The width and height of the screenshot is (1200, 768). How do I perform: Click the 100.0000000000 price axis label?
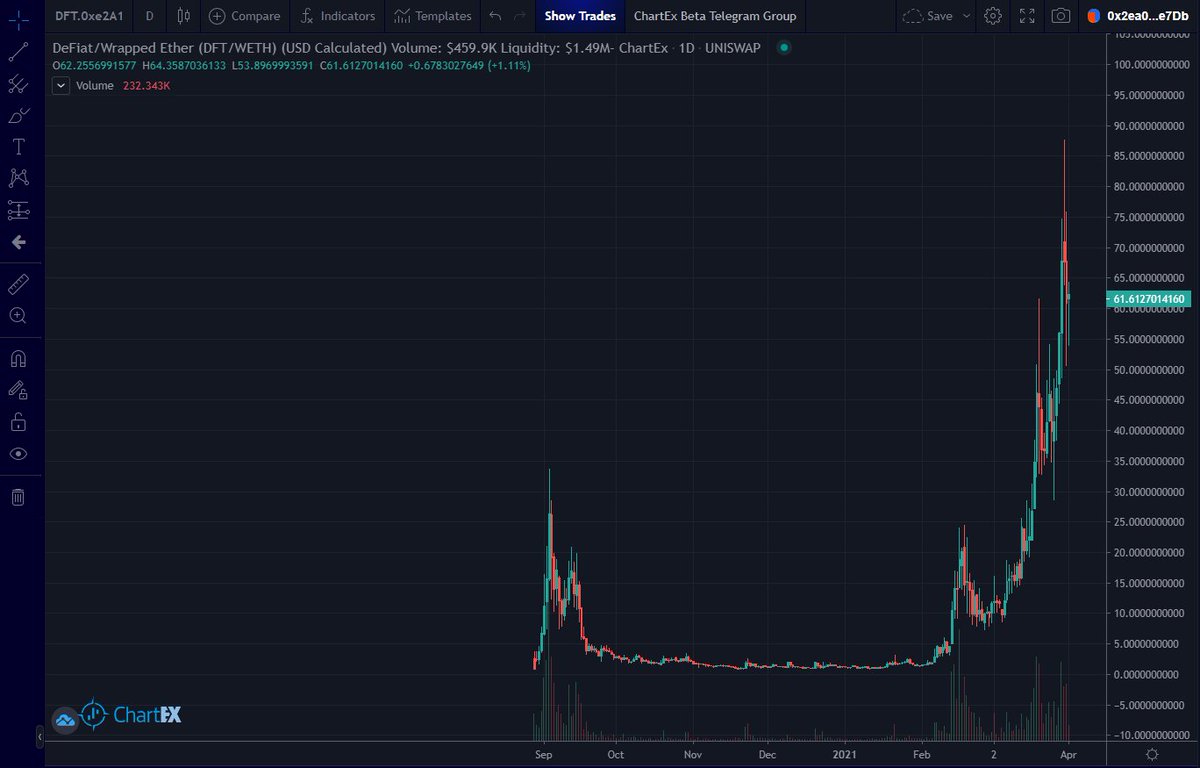point(1149,65)
